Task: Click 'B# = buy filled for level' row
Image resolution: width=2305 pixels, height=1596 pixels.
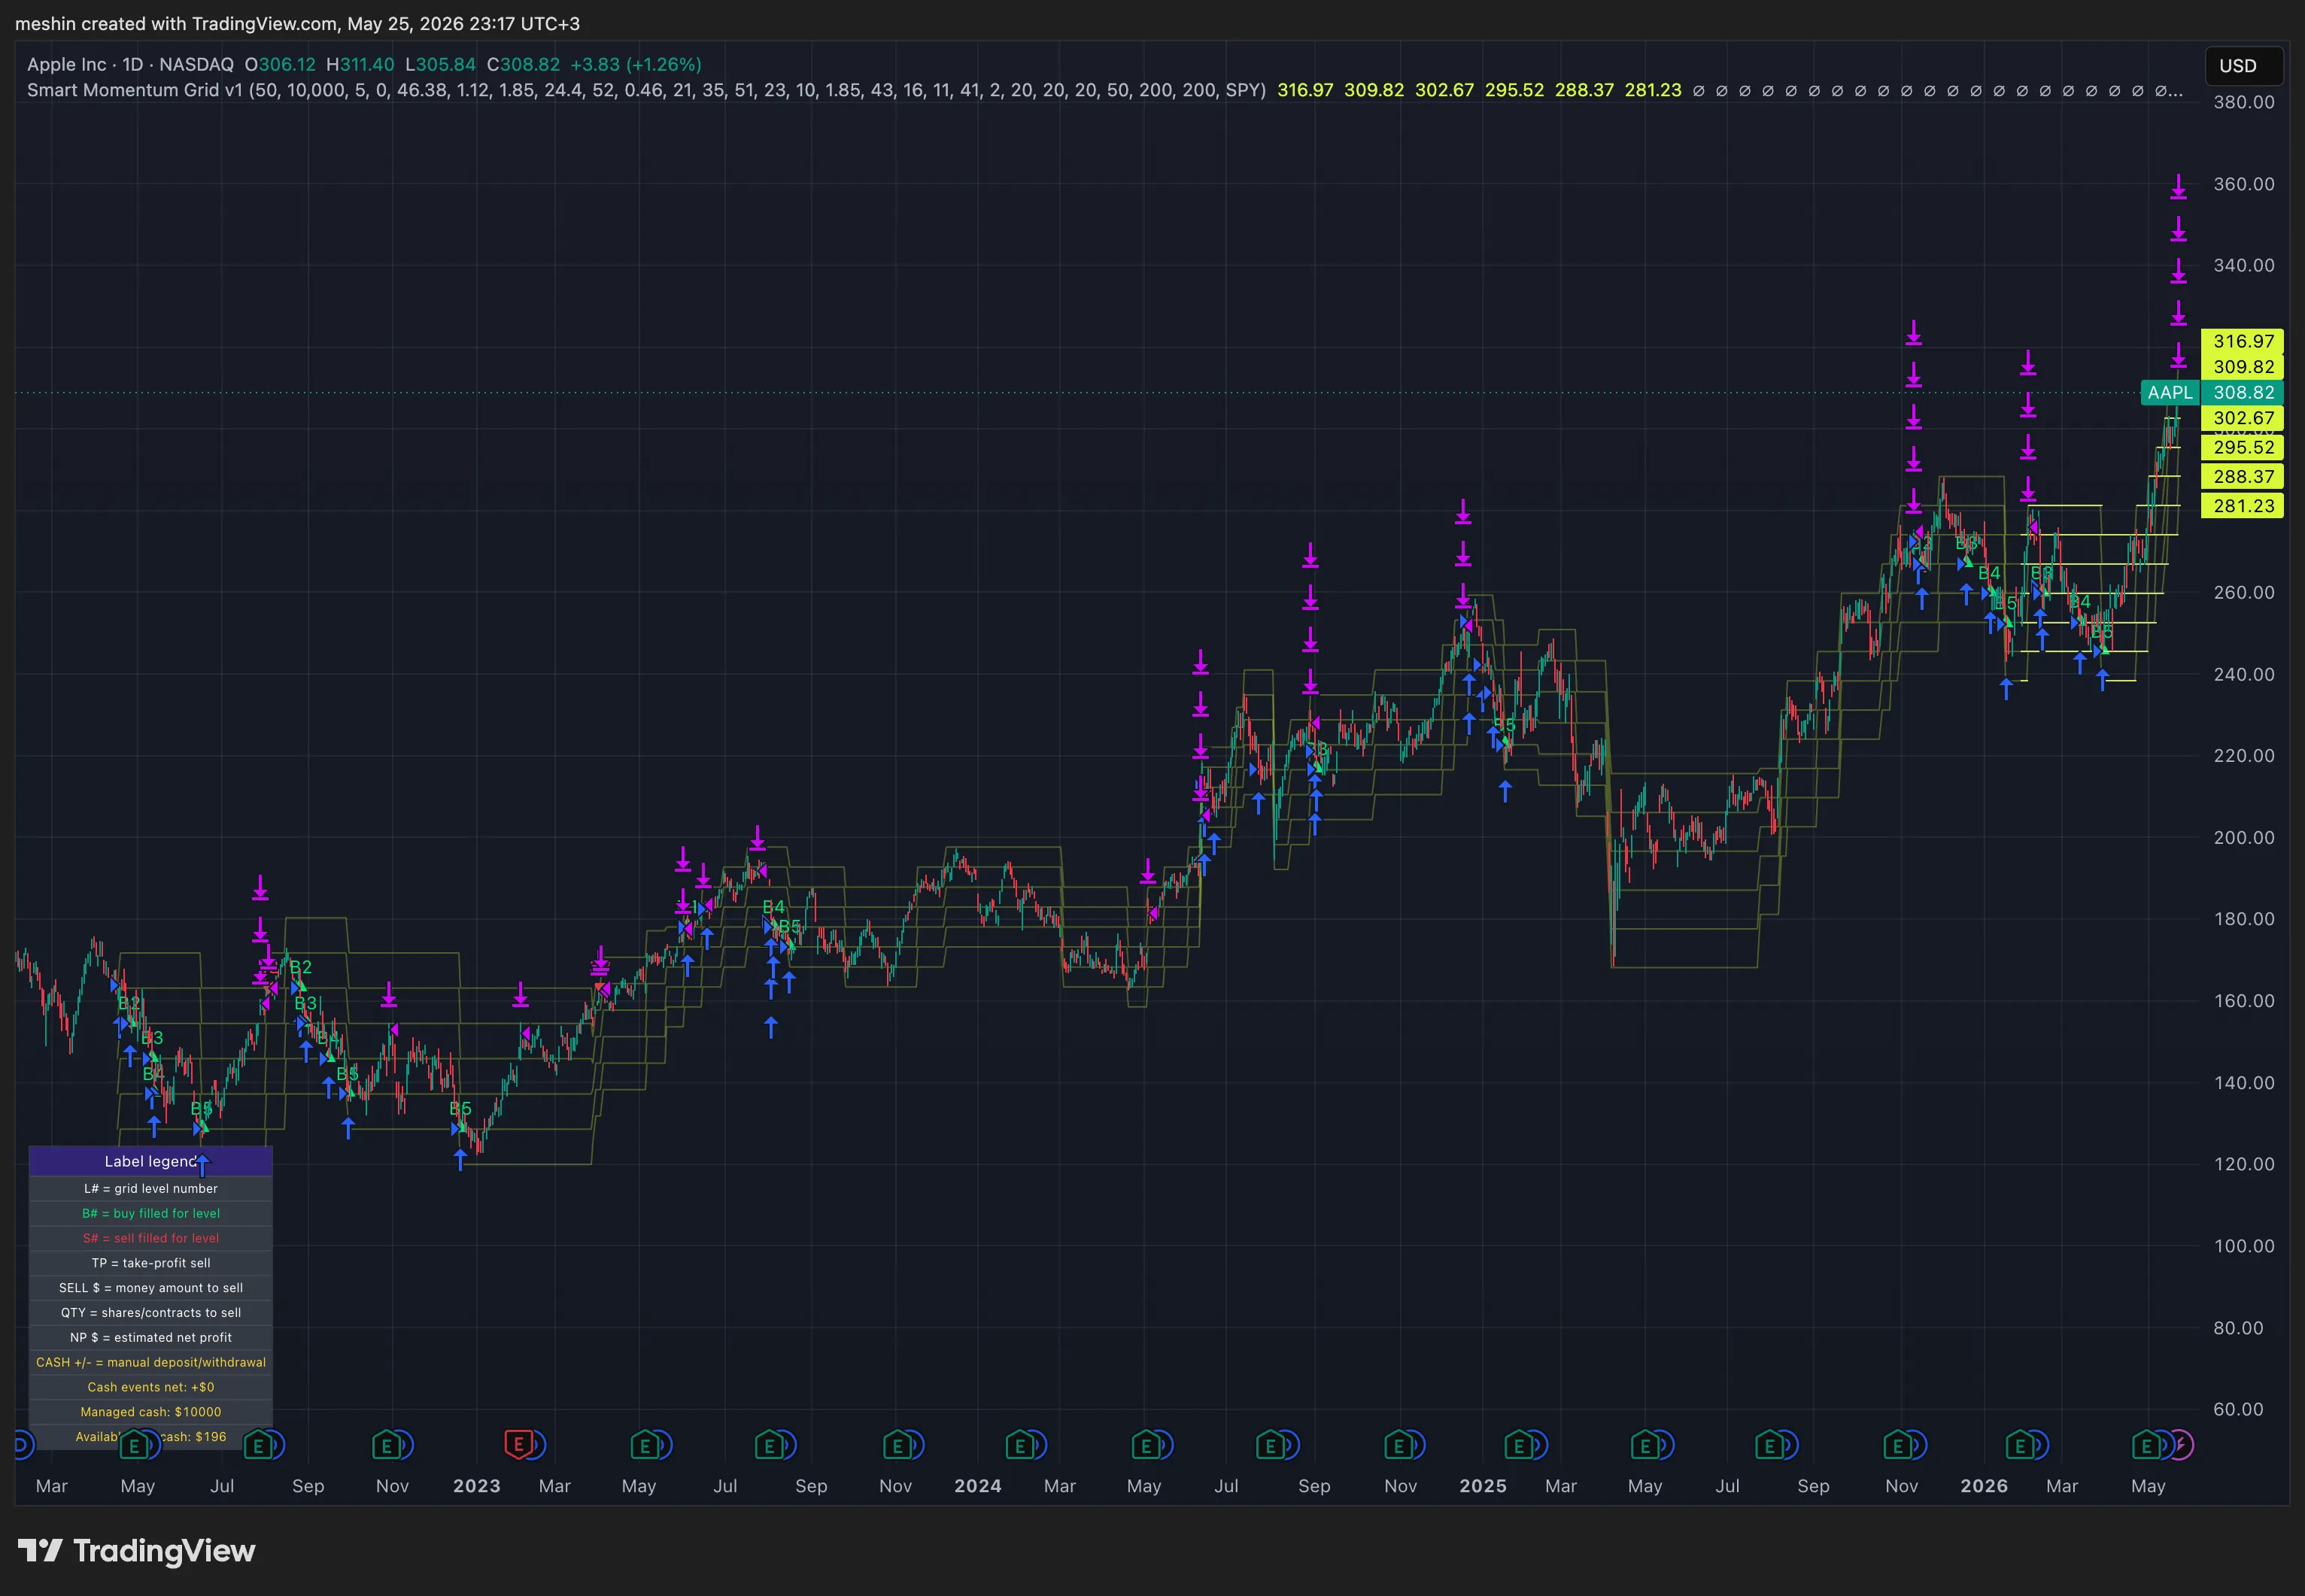Action: (151, 1213)
